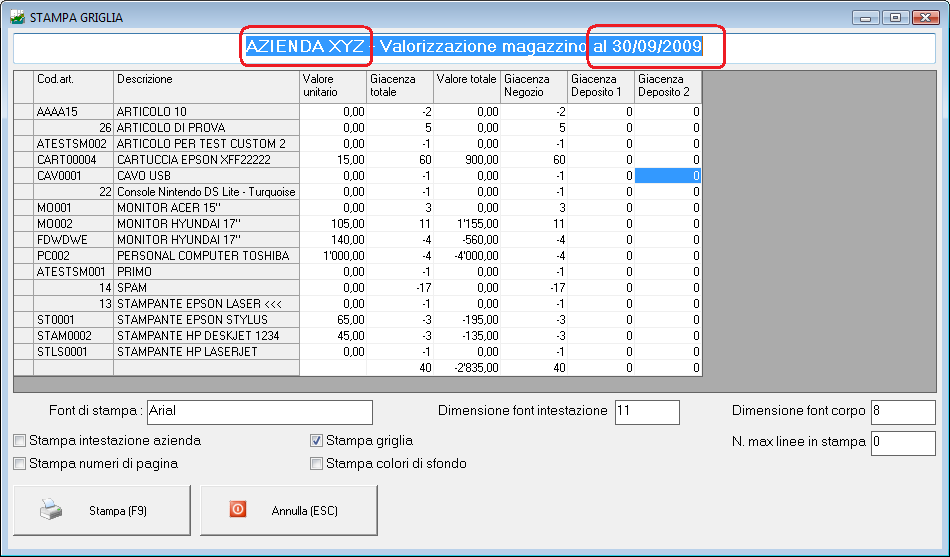Select PERSONAL COMPUTER TOSHIBA cell

click(x=207, y=256)
